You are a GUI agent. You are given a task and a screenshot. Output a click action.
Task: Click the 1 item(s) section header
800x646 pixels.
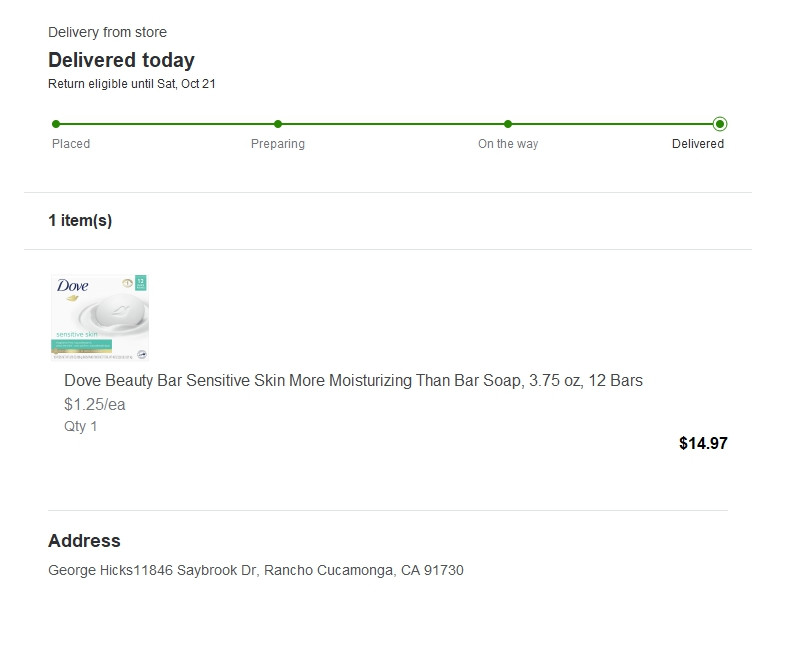(80, 221)
